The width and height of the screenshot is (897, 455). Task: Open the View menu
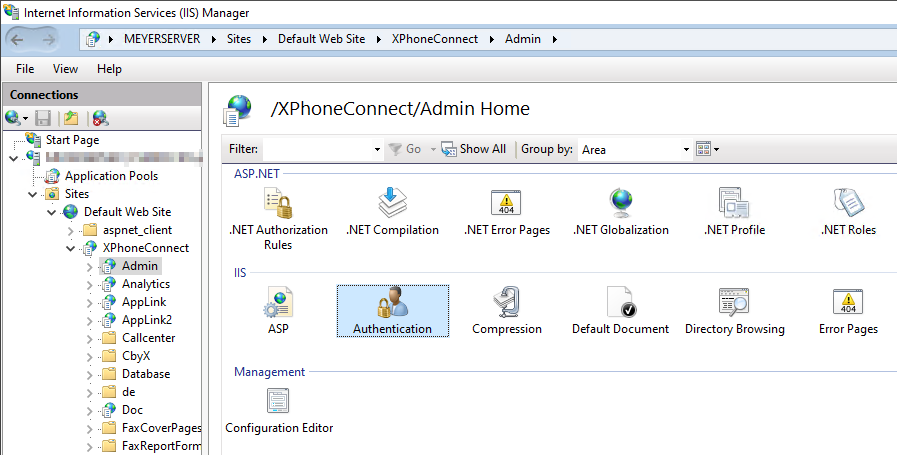coord(65,69)
